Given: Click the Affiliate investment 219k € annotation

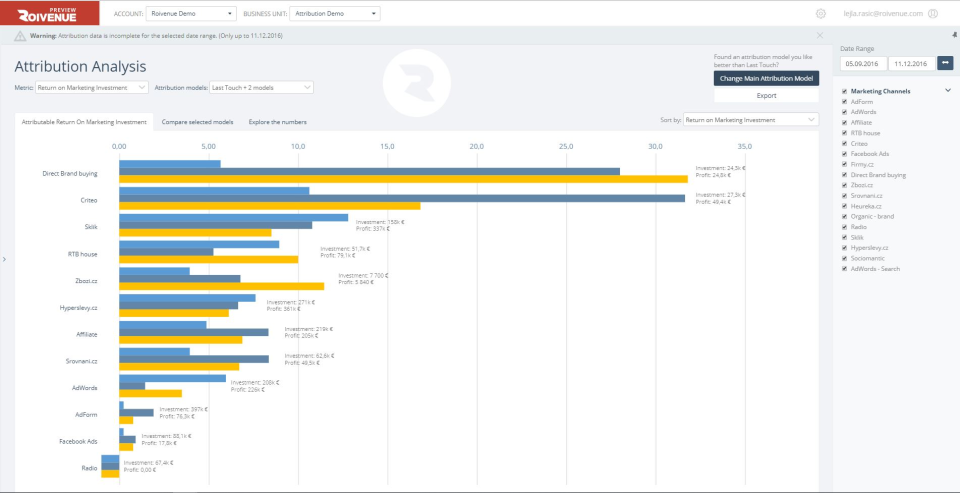Looking at the screenshot, I should pyautogui.click(x=309, y=329).
